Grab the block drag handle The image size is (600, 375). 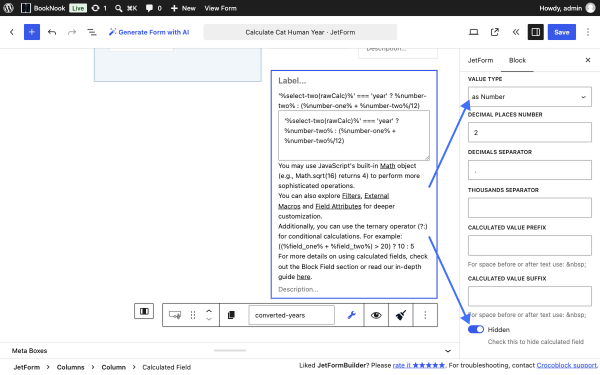[x=193, y=315]
